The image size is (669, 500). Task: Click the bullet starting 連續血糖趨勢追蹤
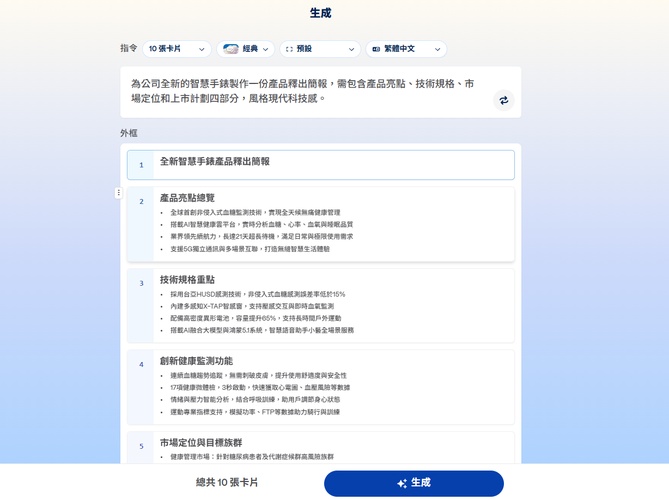click(259, 375)
